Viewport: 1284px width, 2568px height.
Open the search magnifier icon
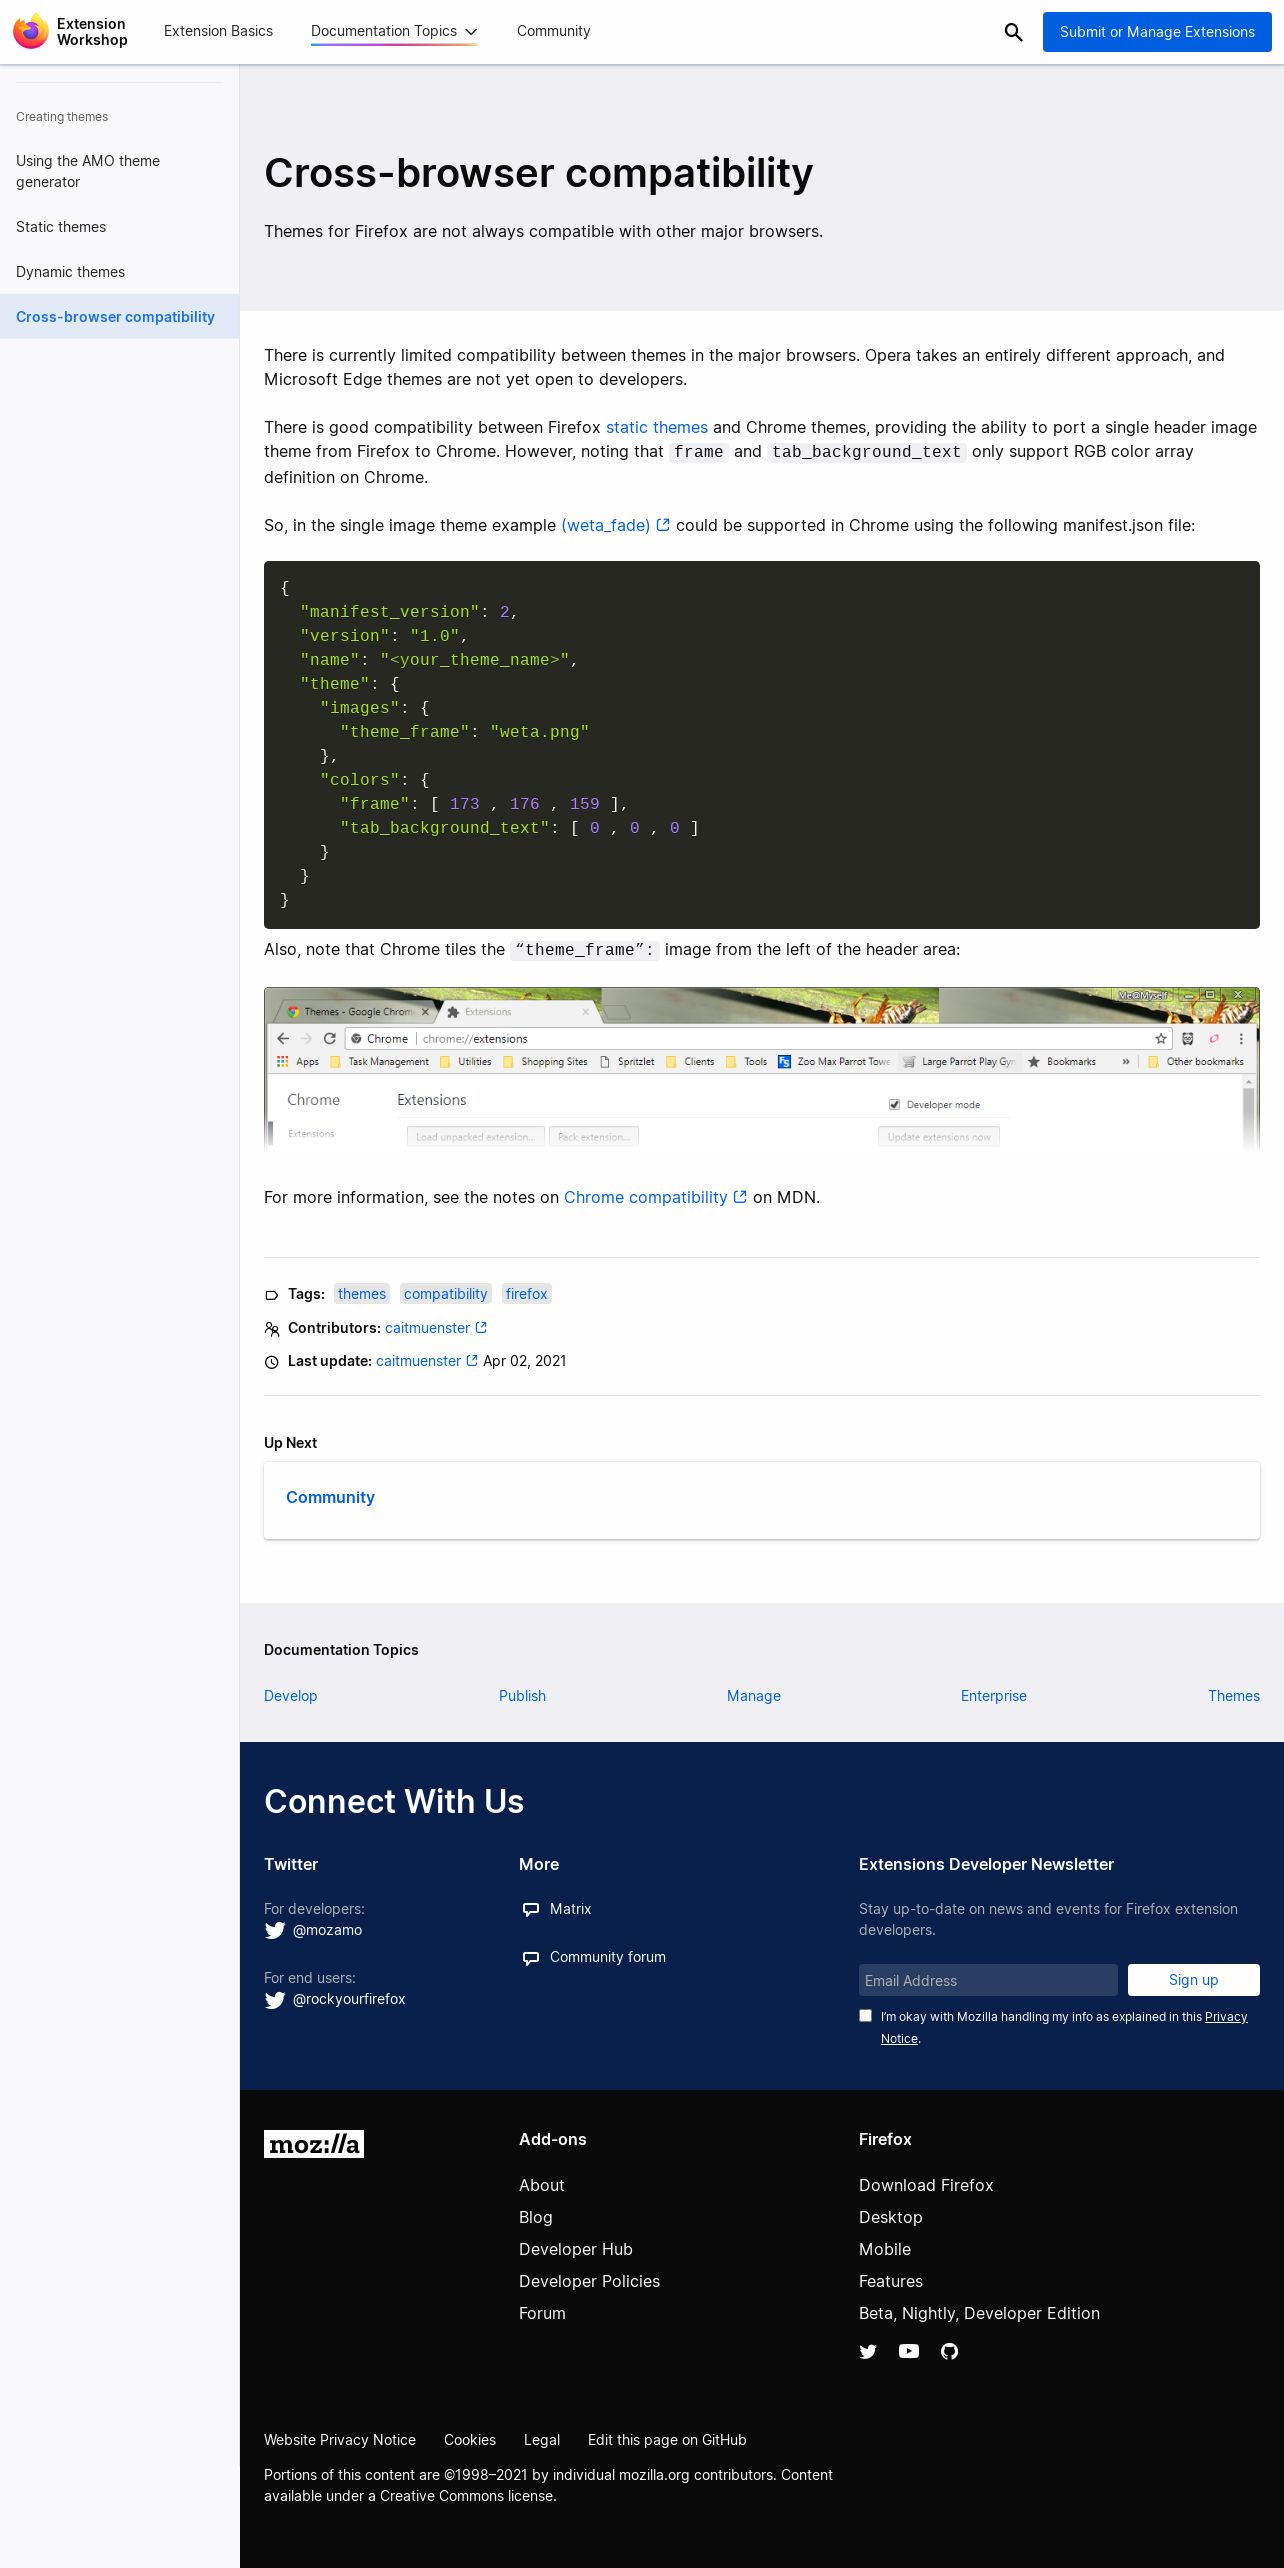(1013, 32)
